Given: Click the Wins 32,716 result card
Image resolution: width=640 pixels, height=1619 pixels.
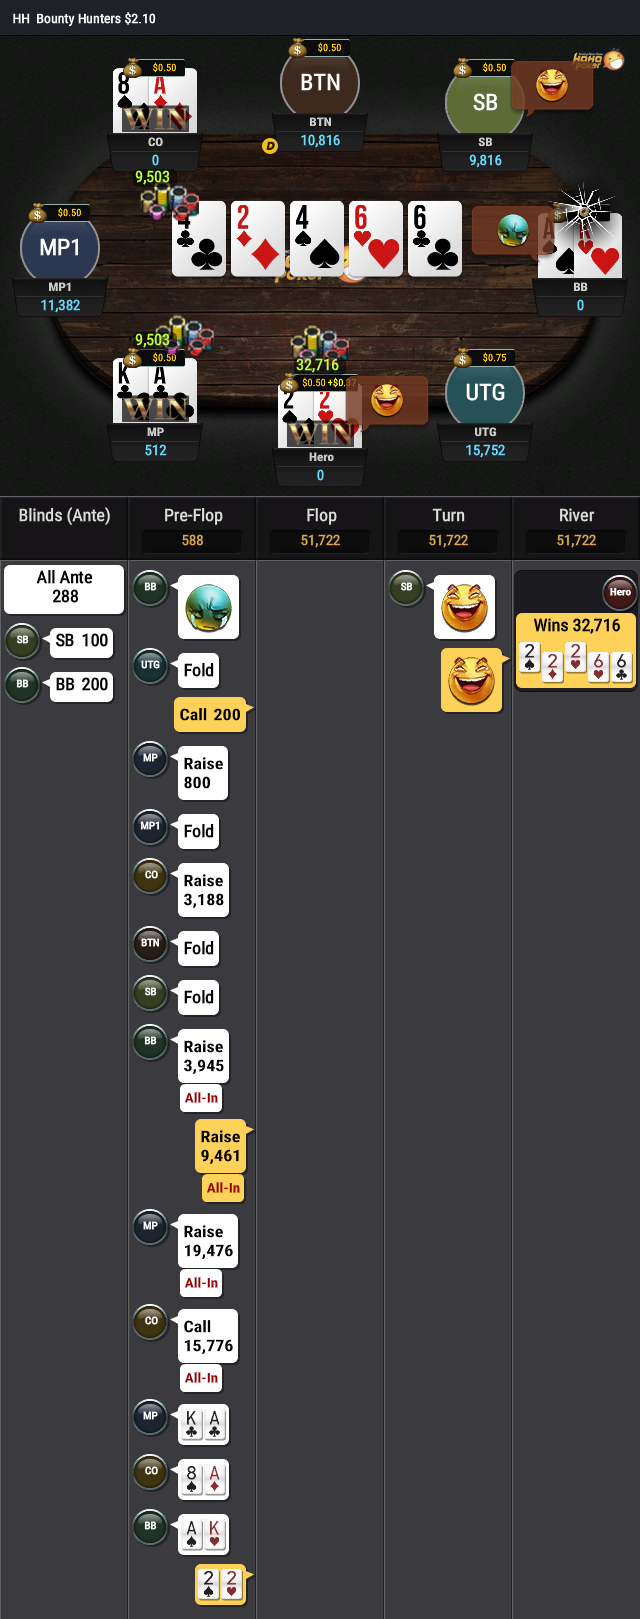Looking at the screenshot, I should [x=576, y=651].
